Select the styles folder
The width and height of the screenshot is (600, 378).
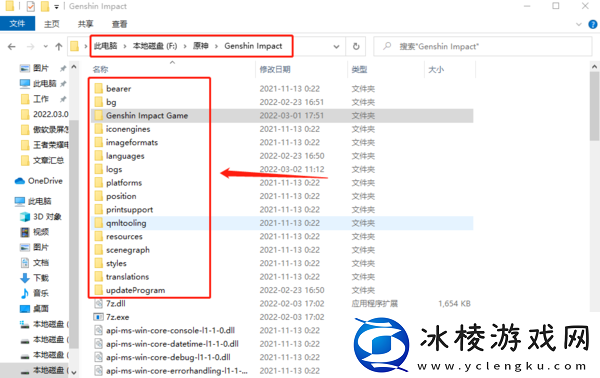tap(116, 263)
